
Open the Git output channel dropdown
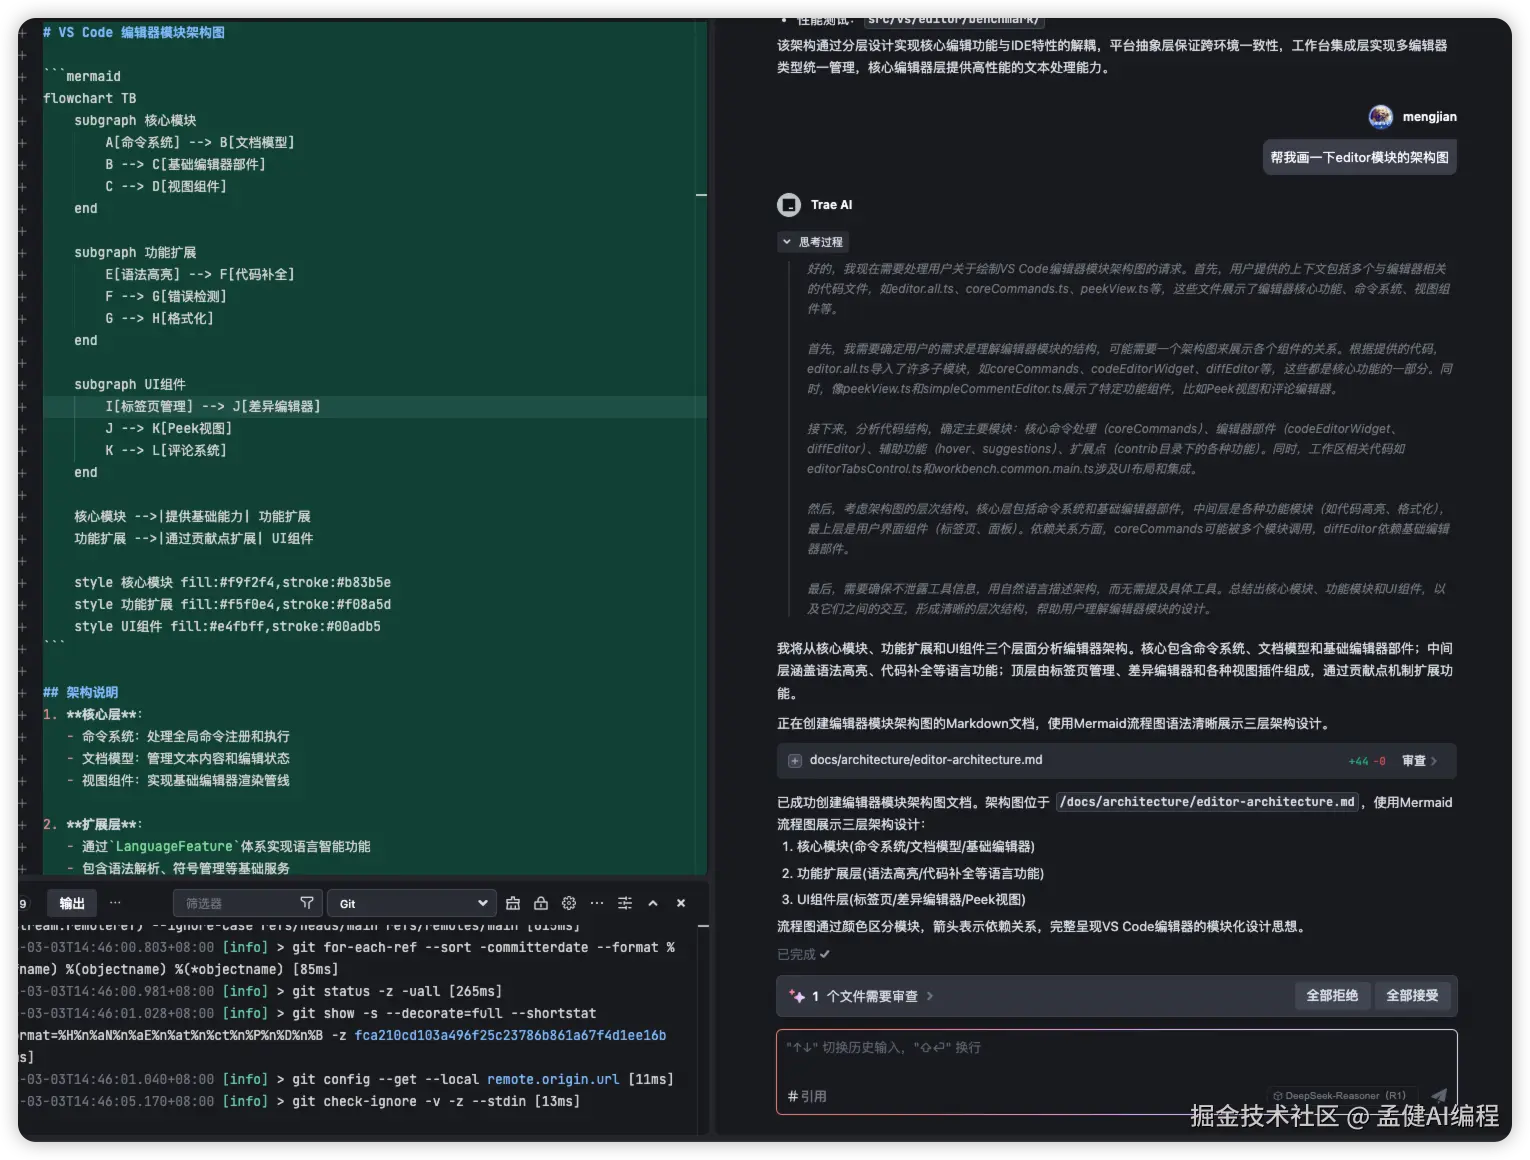[413, 903]
